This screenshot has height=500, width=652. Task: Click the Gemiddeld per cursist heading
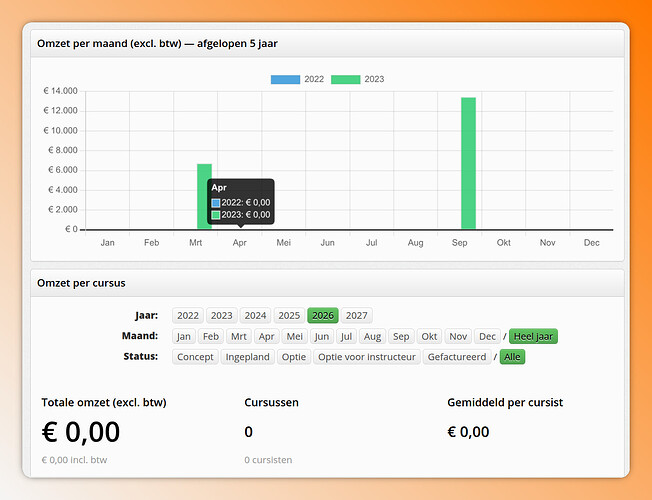click(x=505, y=402)
